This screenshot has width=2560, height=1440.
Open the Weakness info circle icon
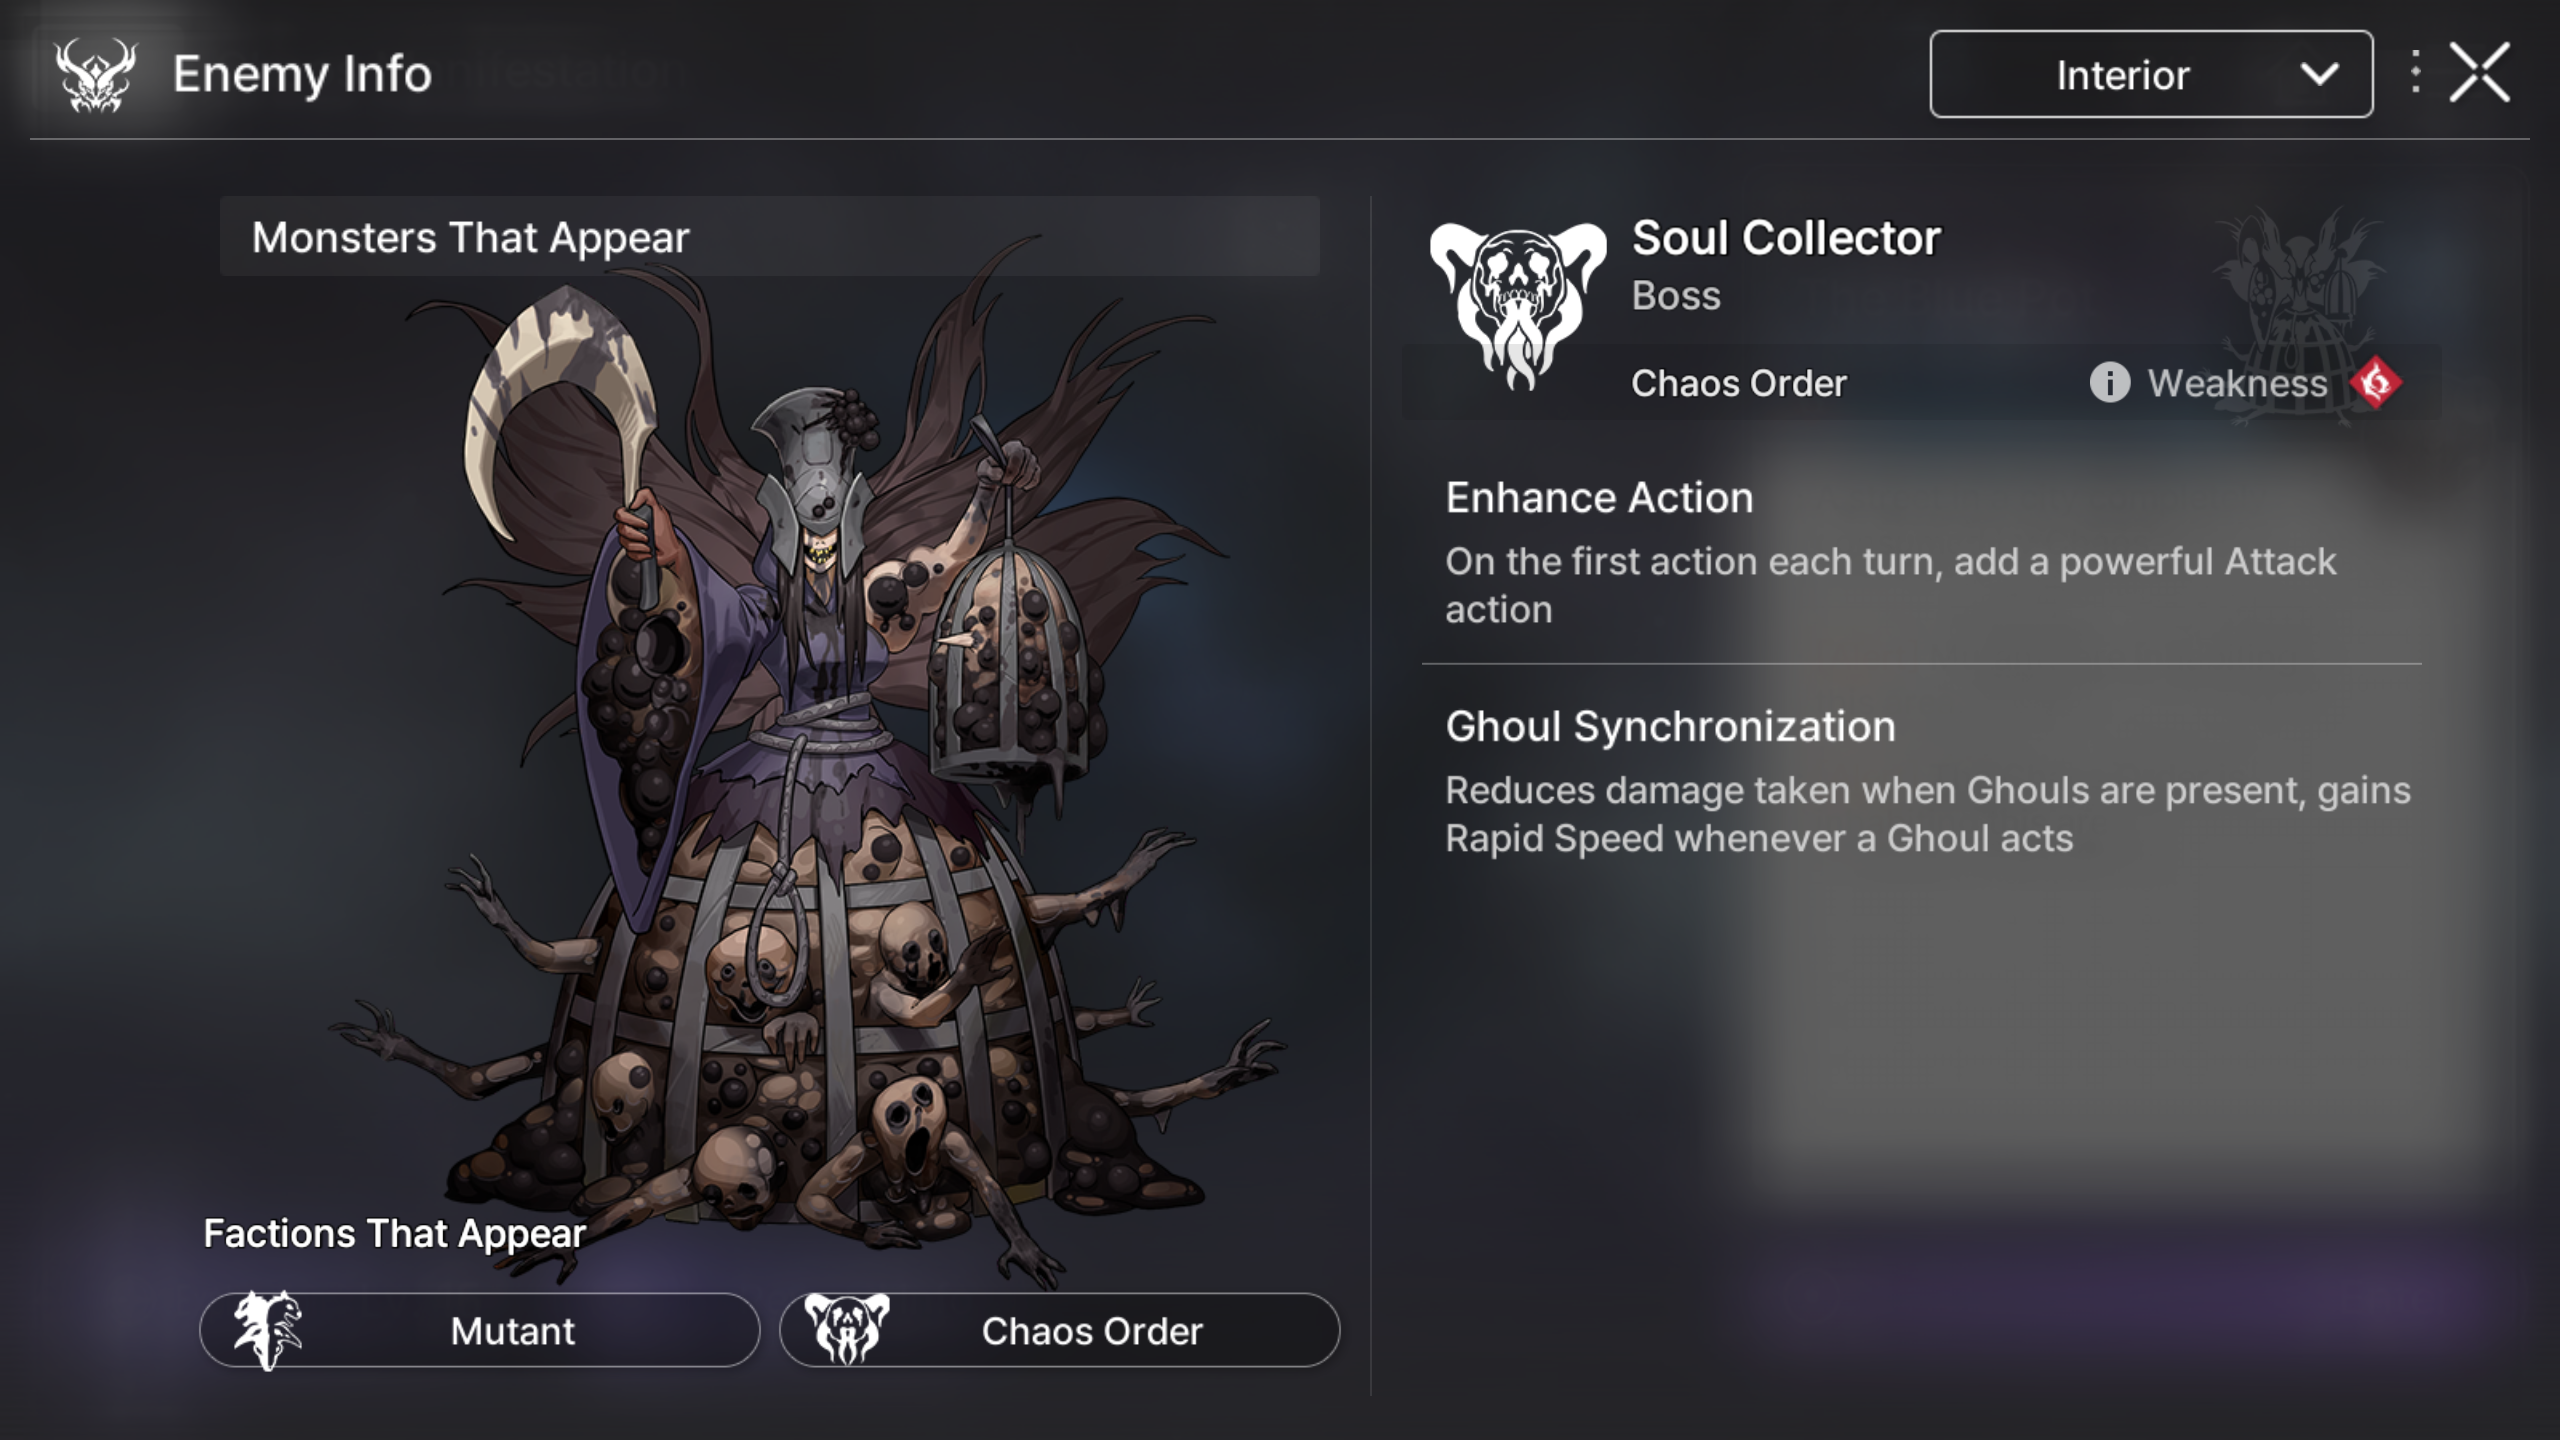[x=2109, y=383]
